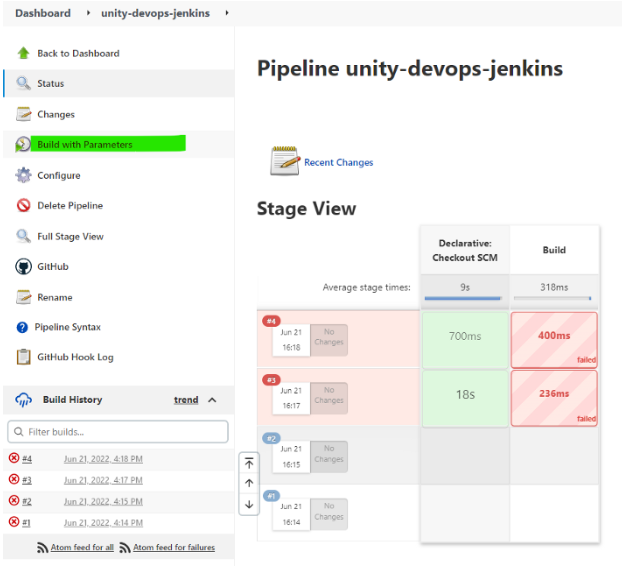This screenshot has width=622, height=571.
Task: Click the #3 badge in Stage View
Action: (x=271, y=380)
